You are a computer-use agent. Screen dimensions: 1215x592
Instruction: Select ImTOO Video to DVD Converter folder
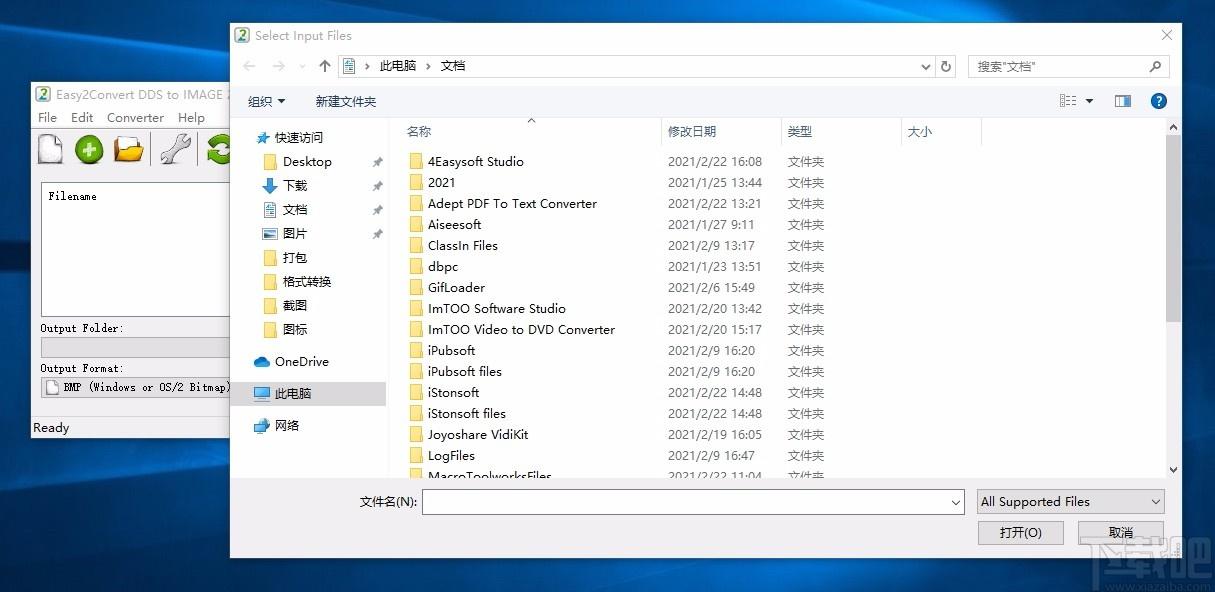[521, 329]
